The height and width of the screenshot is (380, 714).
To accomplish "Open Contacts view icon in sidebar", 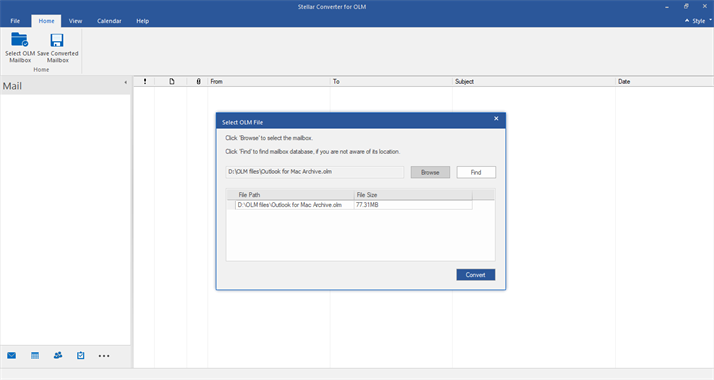I will [x=58, y=355].
